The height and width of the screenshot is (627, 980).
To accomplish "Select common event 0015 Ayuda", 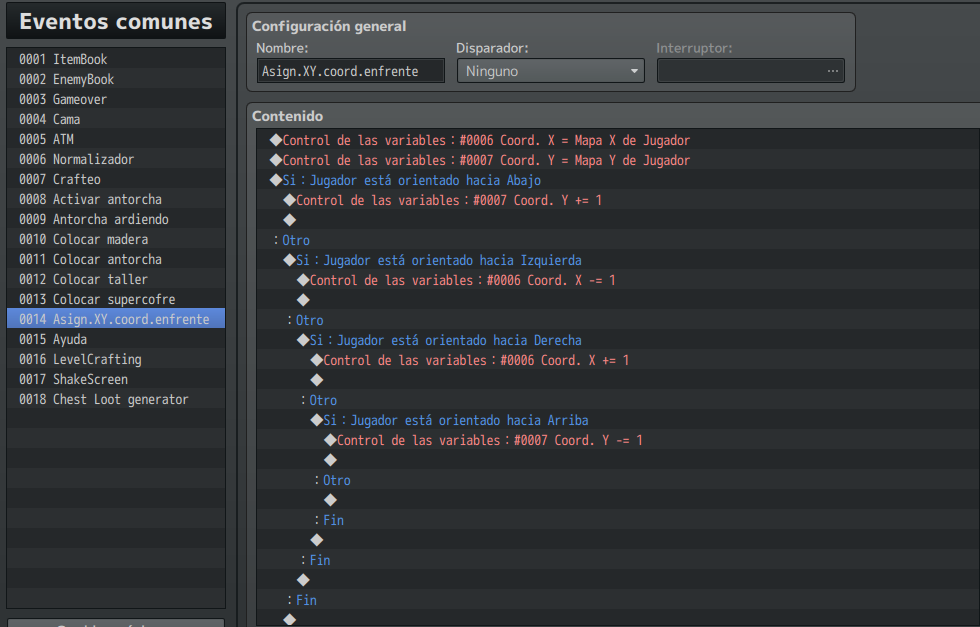I will click(116, 339).
